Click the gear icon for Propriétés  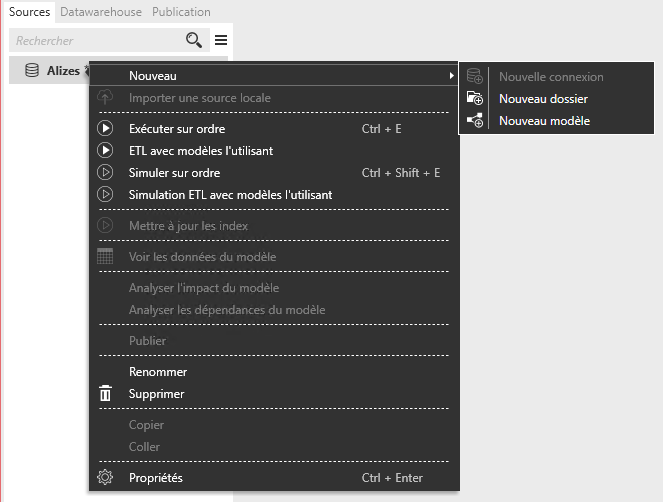(106, 478)
